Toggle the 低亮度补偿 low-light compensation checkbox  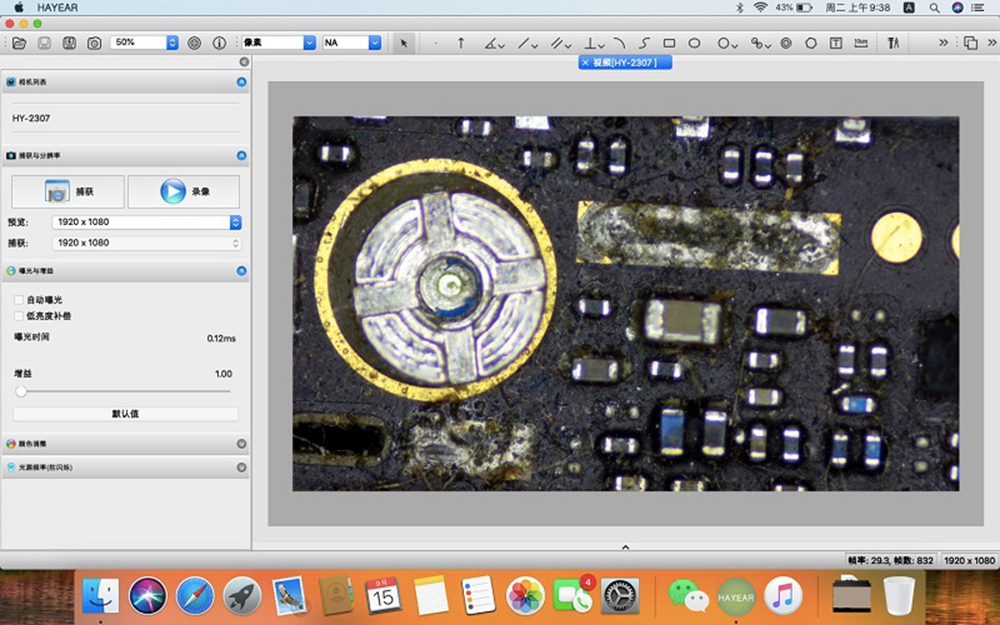[19, 316]
